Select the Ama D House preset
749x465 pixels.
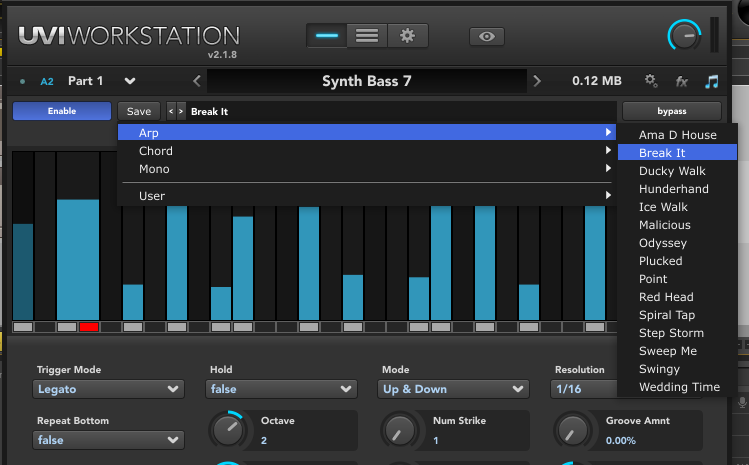[x=677, y=135]
